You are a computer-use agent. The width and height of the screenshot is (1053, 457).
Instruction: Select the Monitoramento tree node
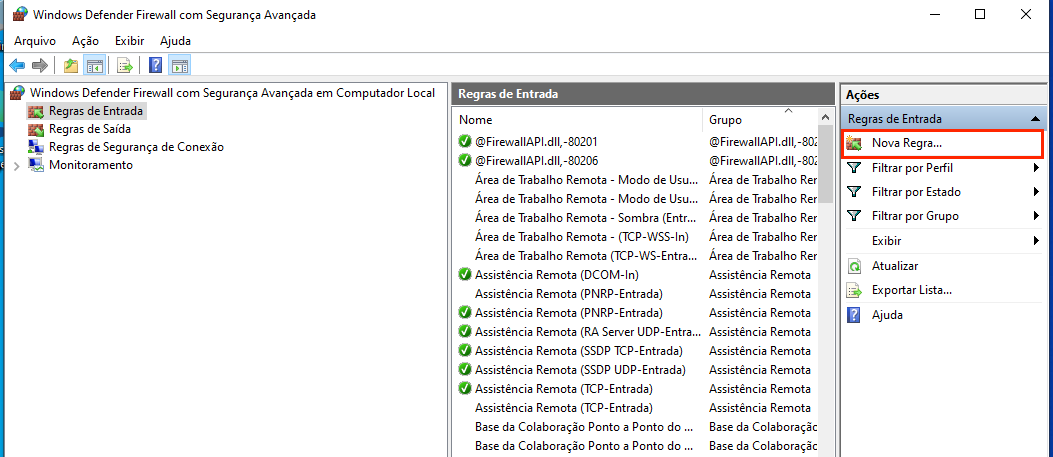coord(91,165)
